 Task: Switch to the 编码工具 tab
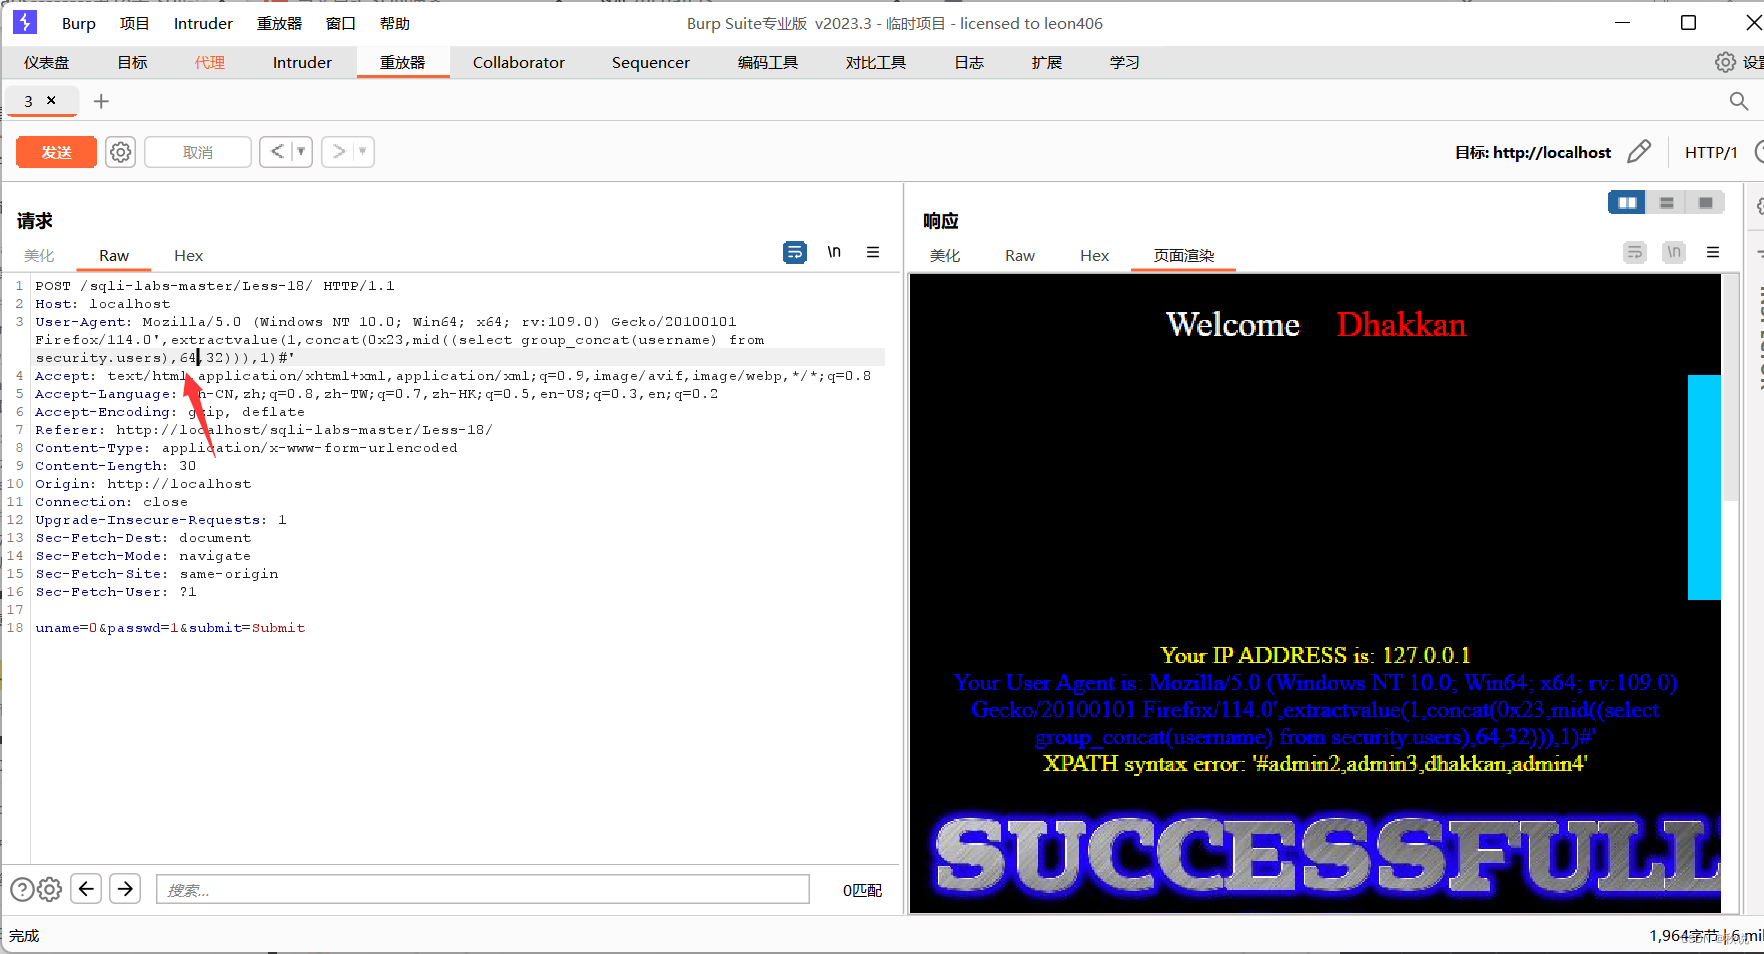pyautogui.click(x=768, y=62)
